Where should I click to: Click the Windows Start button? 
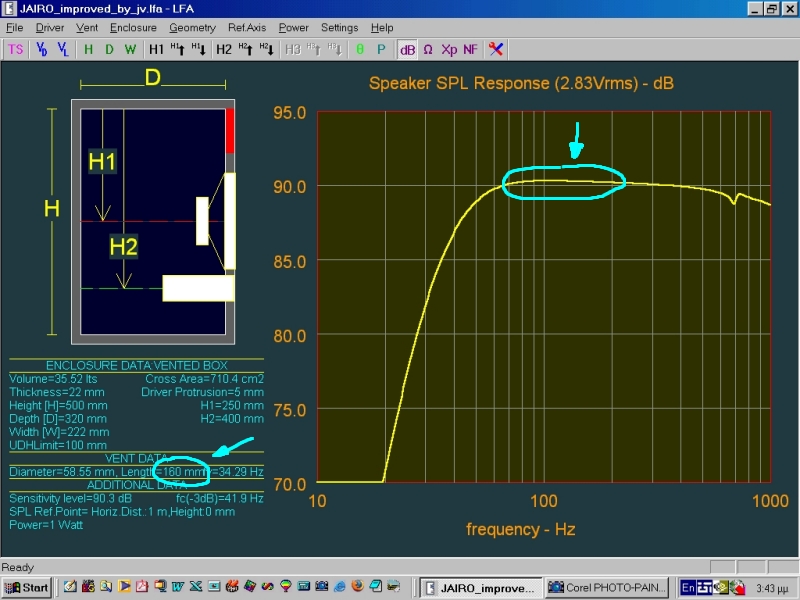27,588
